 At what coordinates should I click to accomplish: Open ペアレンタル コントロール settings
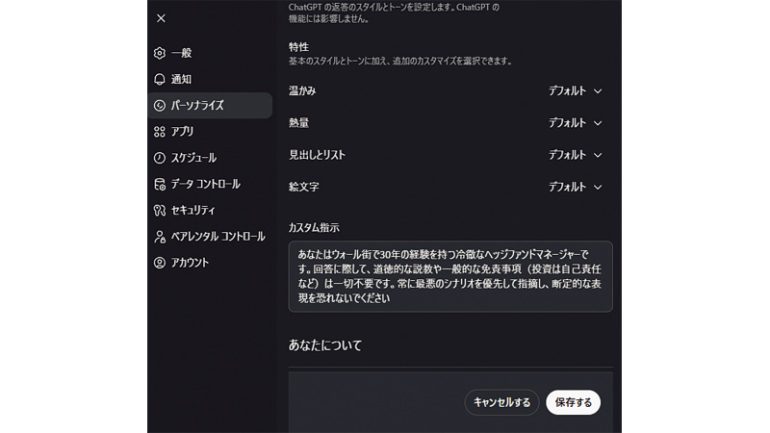coord(210,237)
